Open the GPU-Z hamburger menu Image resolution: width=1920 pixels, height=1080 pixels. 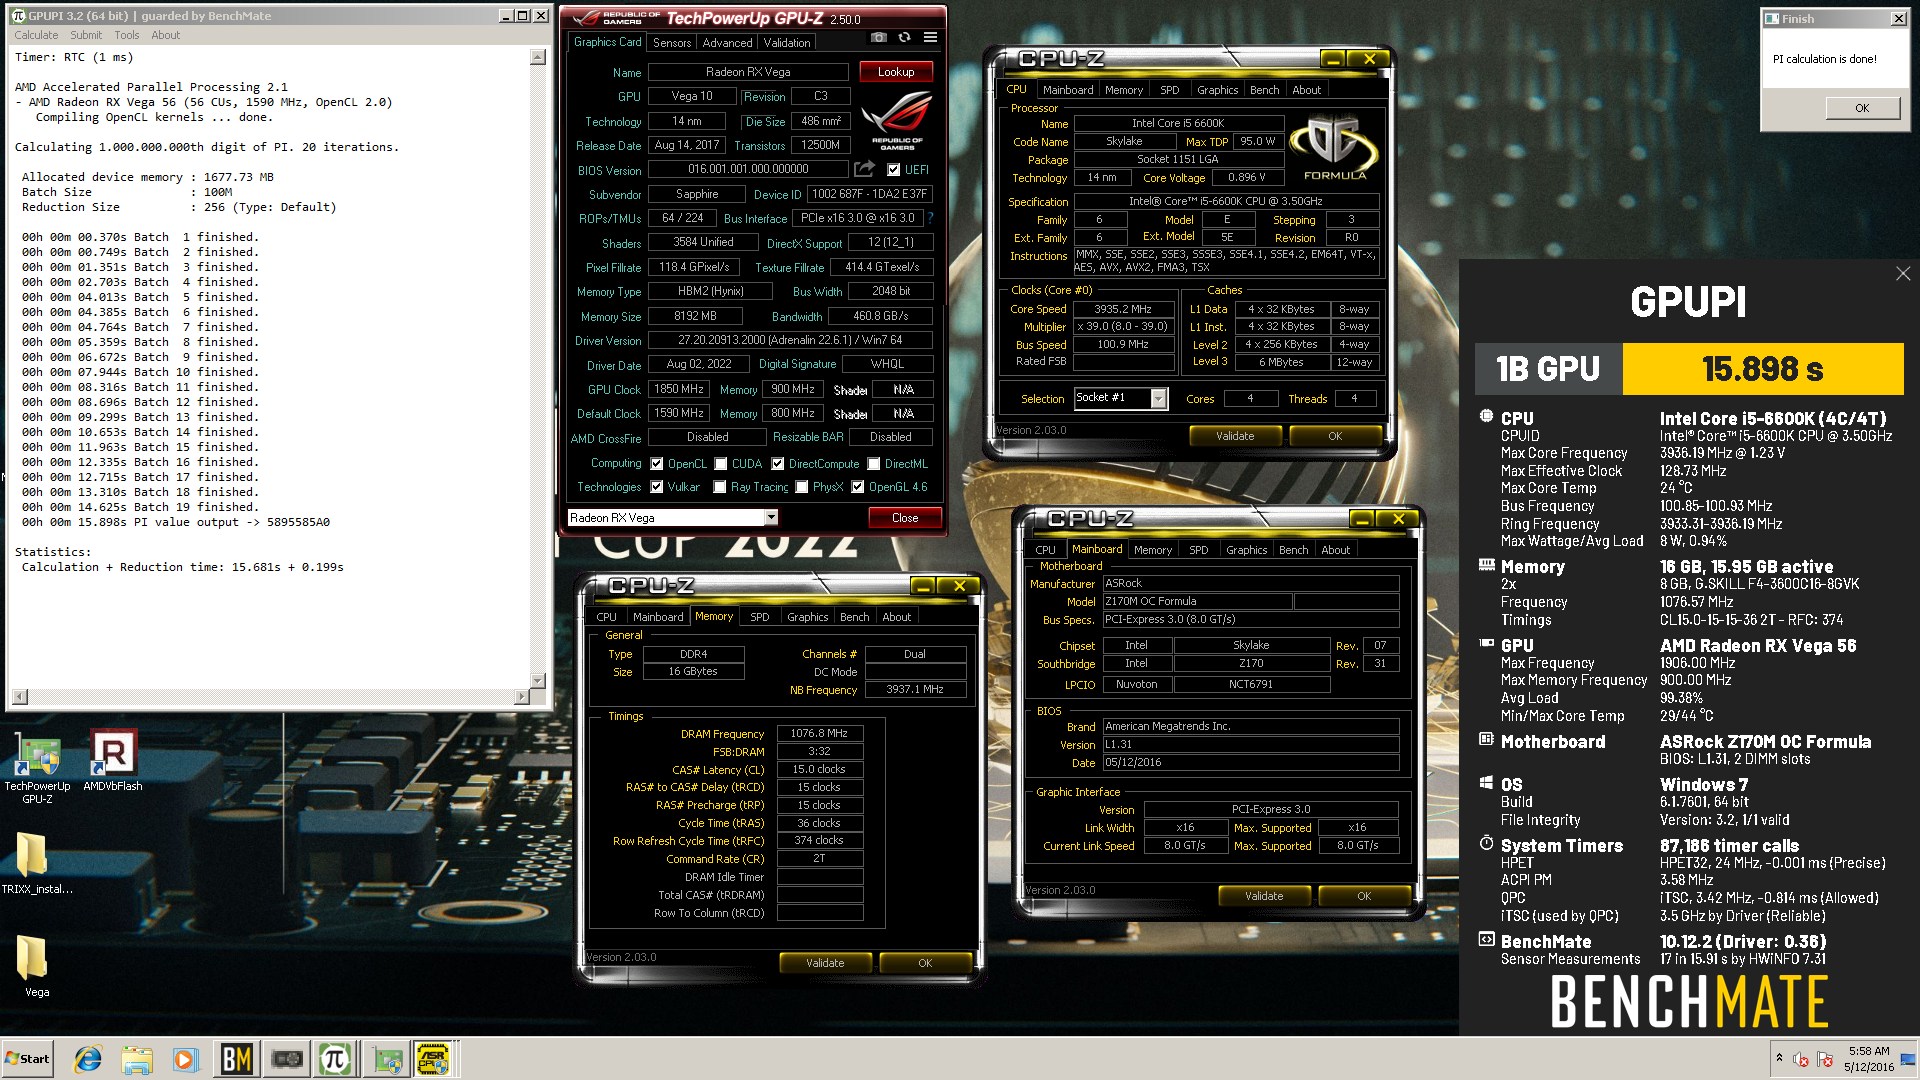930,37
